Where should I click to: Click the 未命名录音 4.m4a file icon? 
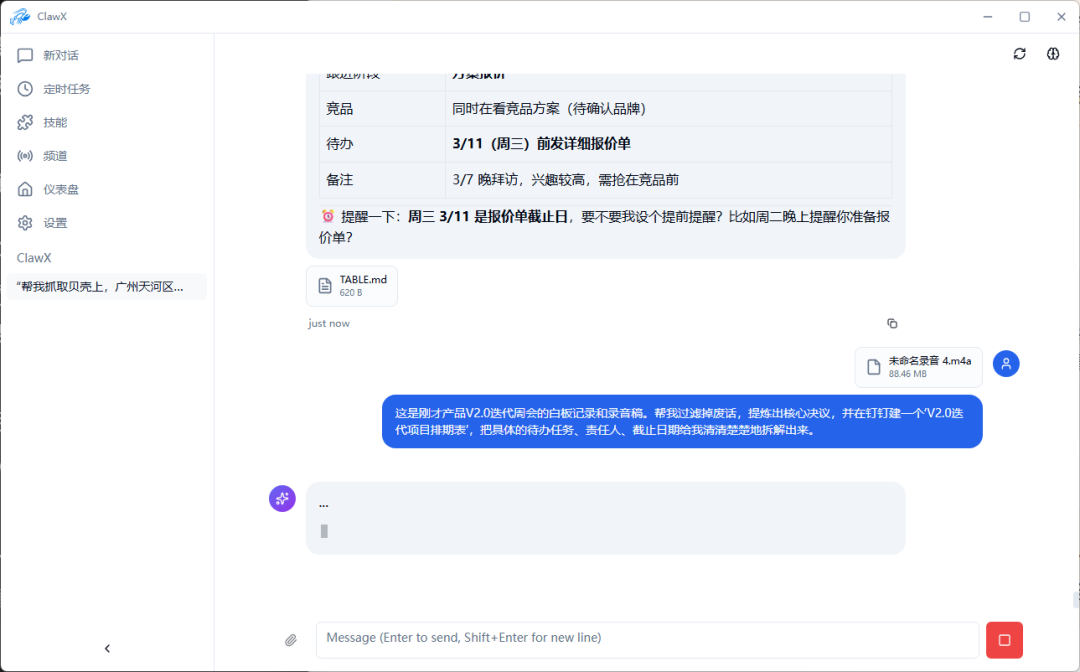point(873,367)
